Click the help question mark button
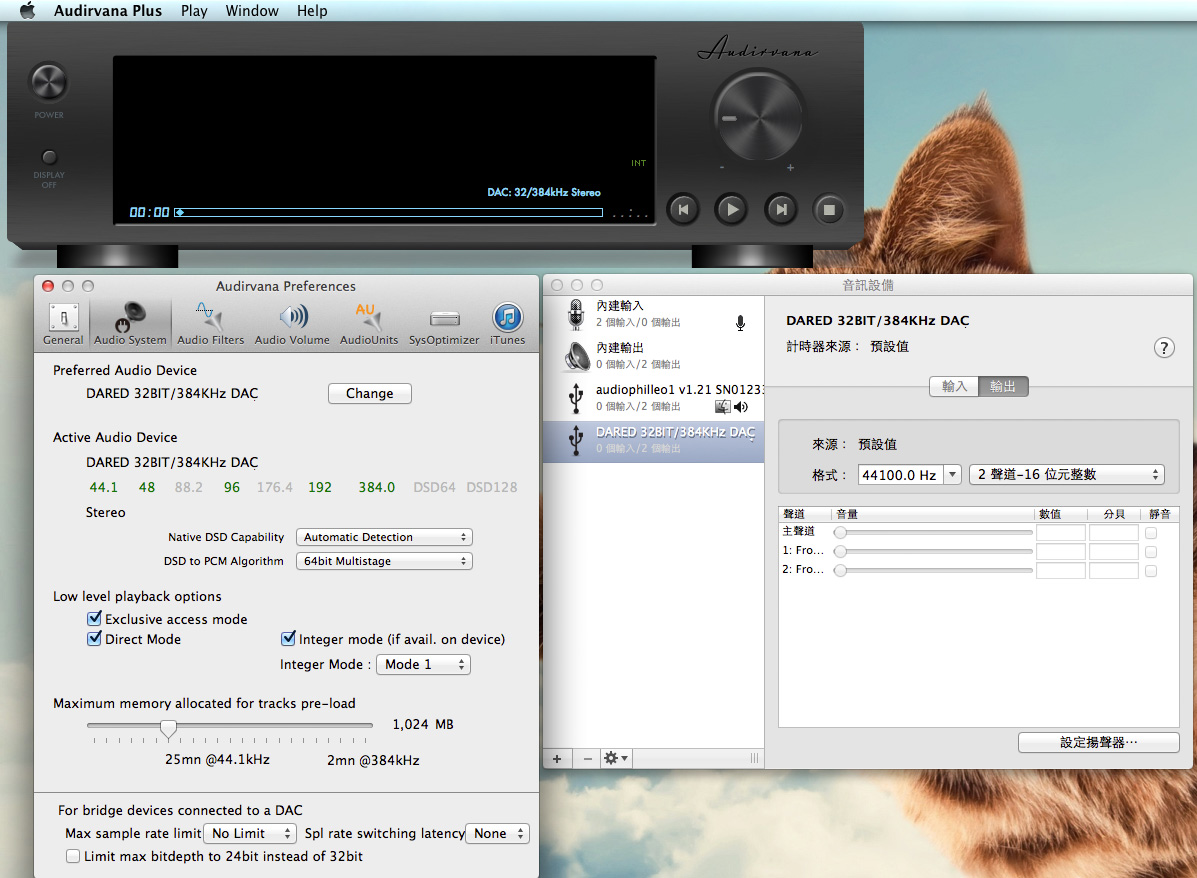Image resolution: width=1197 pixels, height=878 pixels. pyautogui.click(x=1163, y=348)
